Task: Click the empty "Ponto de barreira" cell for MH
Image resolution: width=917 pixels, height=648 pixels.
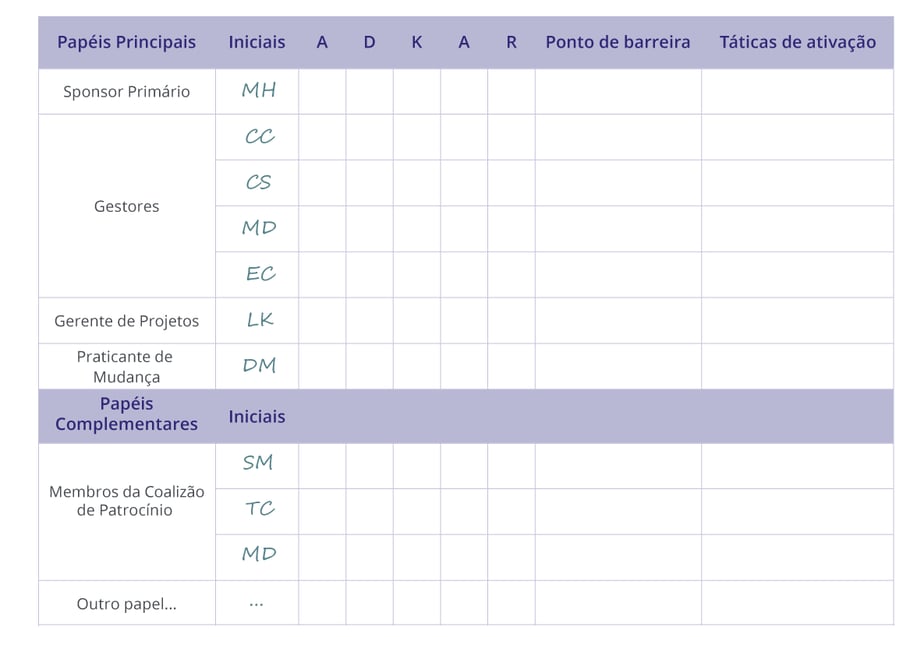Action: tap(617, 91)
